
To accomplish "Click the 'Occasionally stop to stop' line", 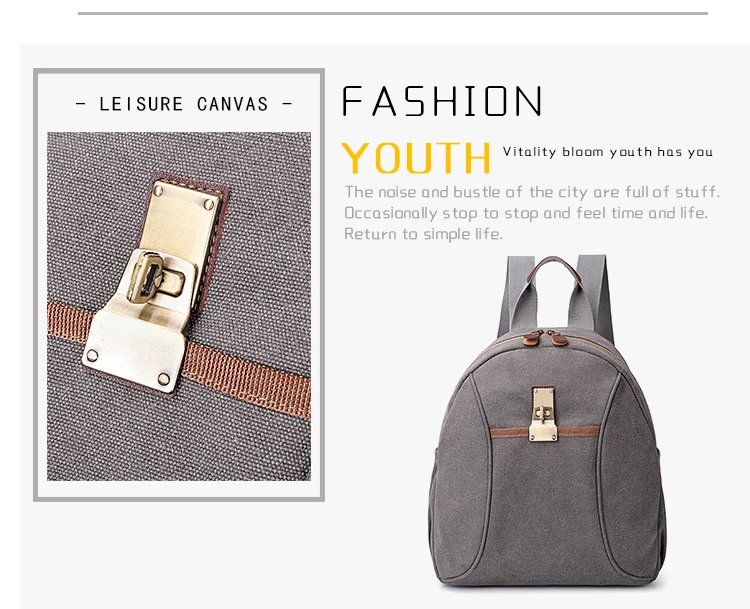I will click(x=526, y=213).
